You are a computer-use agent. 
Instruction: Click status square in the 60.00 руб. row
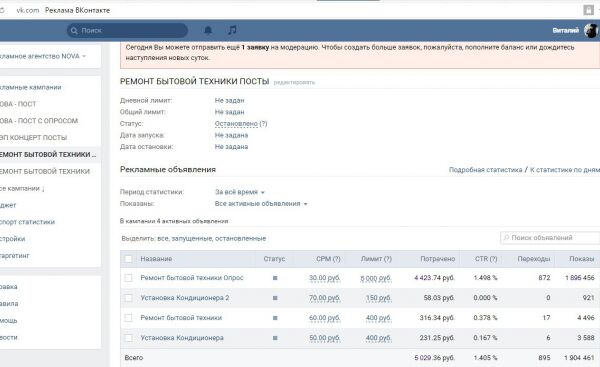click(x=275, y=318)
